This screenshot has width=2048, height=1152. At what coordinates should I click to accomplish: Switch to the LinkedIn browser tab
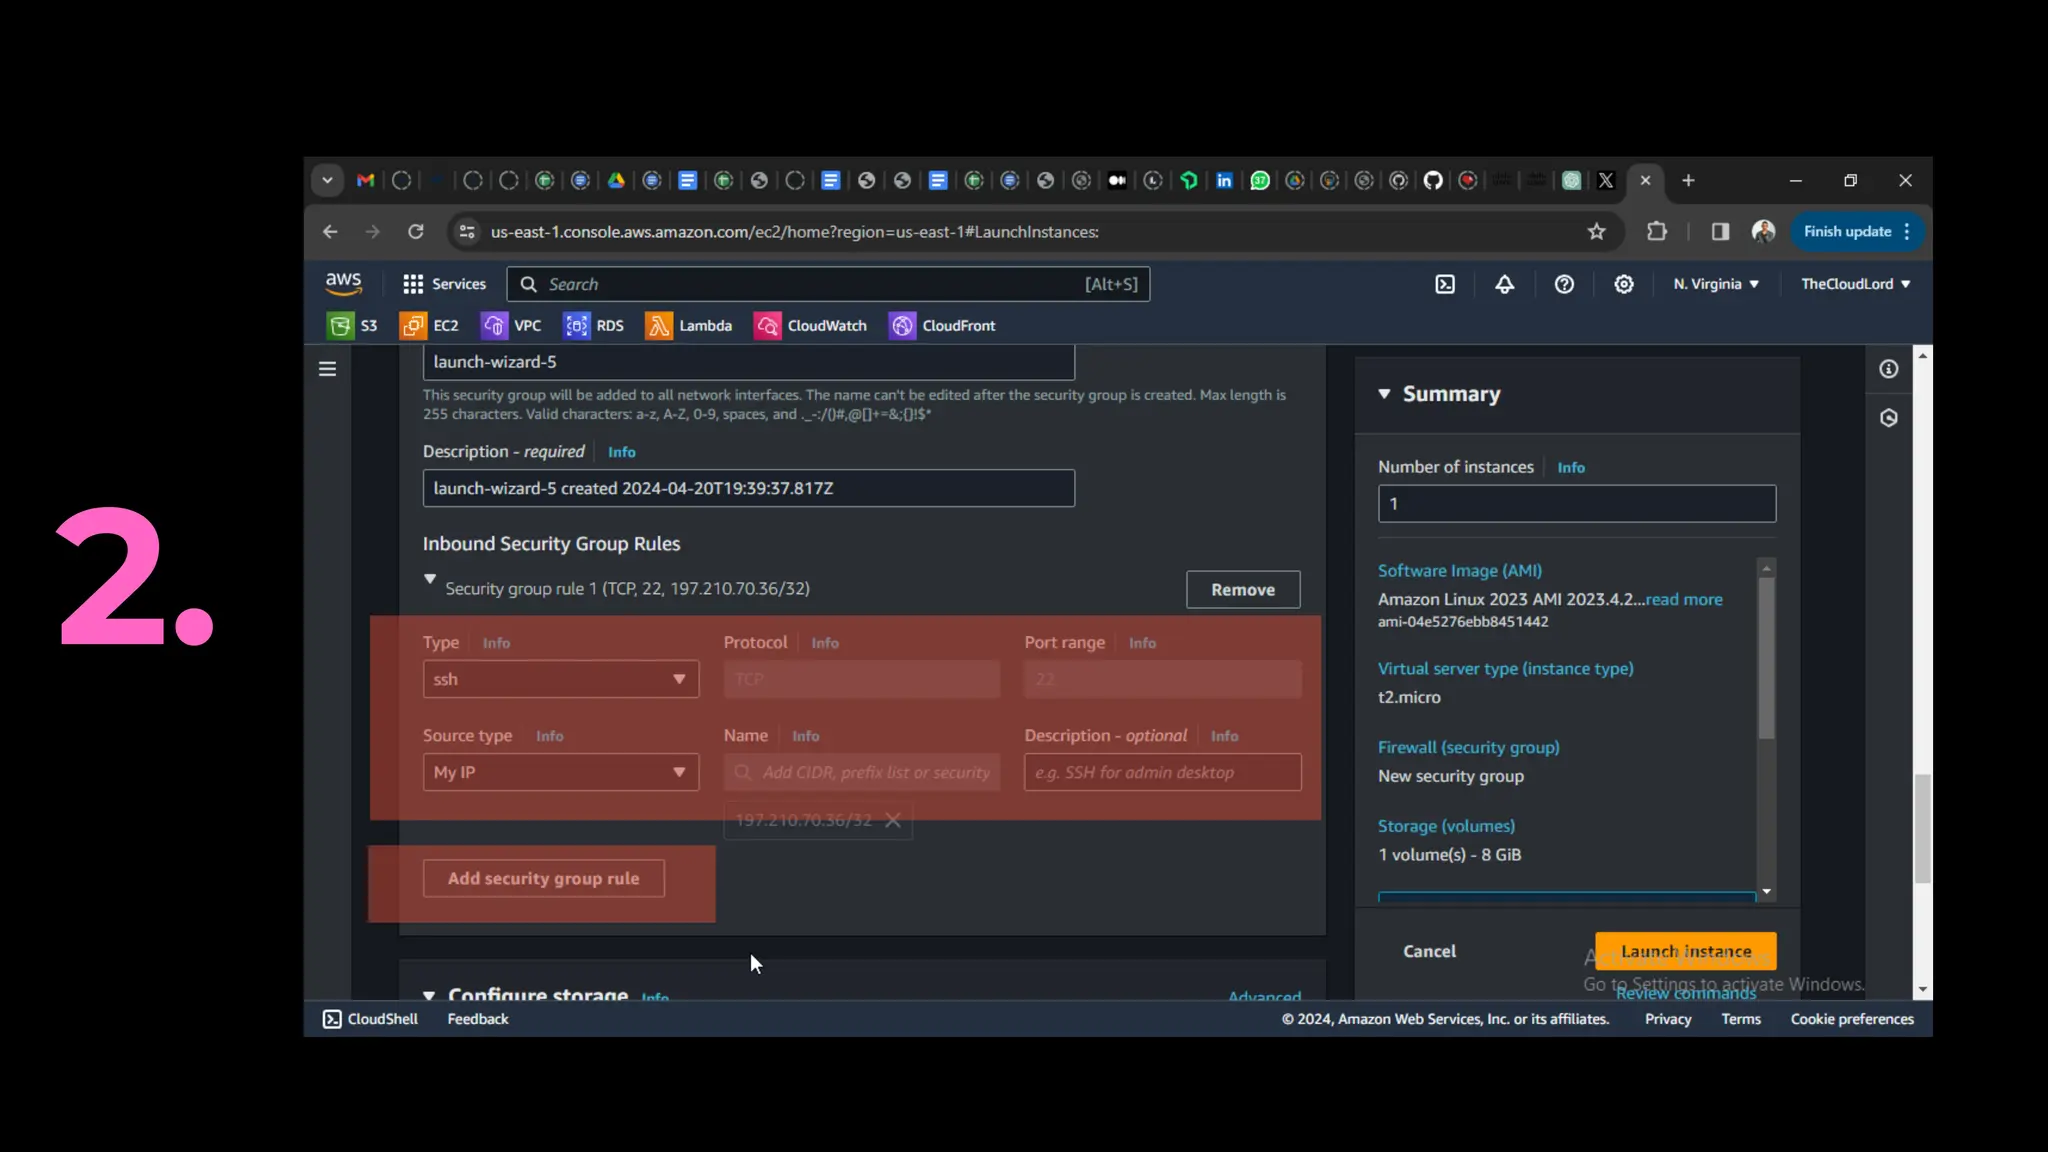(1224, 181)
